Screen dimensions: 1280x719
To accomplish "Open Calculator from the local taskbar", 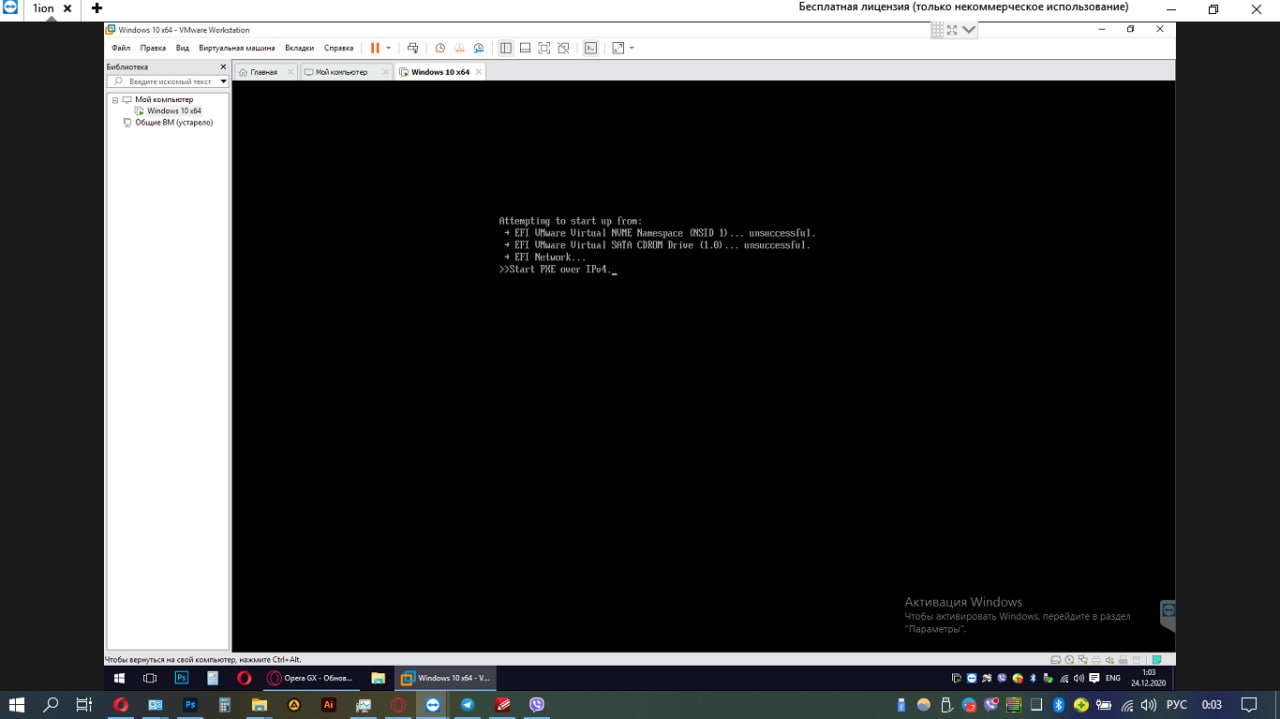I will (x=225, y=705).
